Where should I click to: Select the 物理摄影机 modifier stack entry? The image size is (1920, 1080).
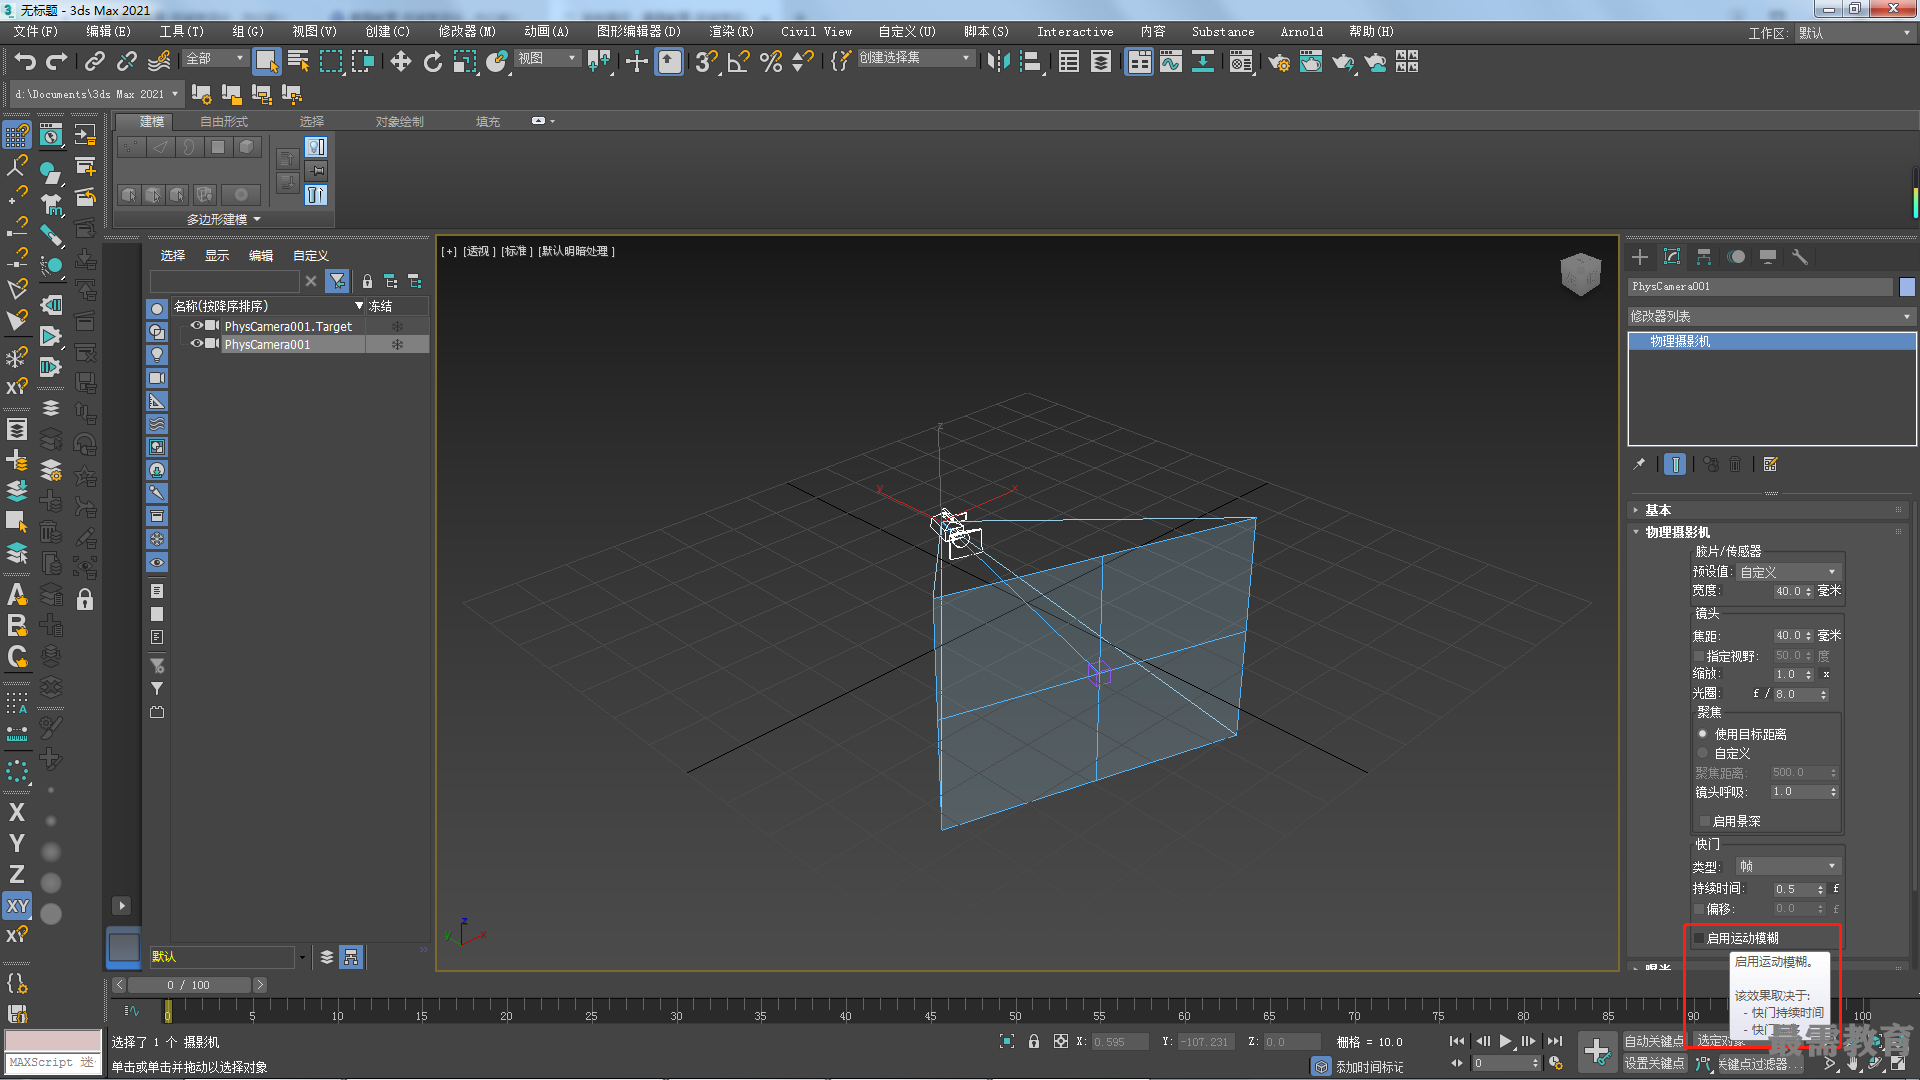(1771, 342)
